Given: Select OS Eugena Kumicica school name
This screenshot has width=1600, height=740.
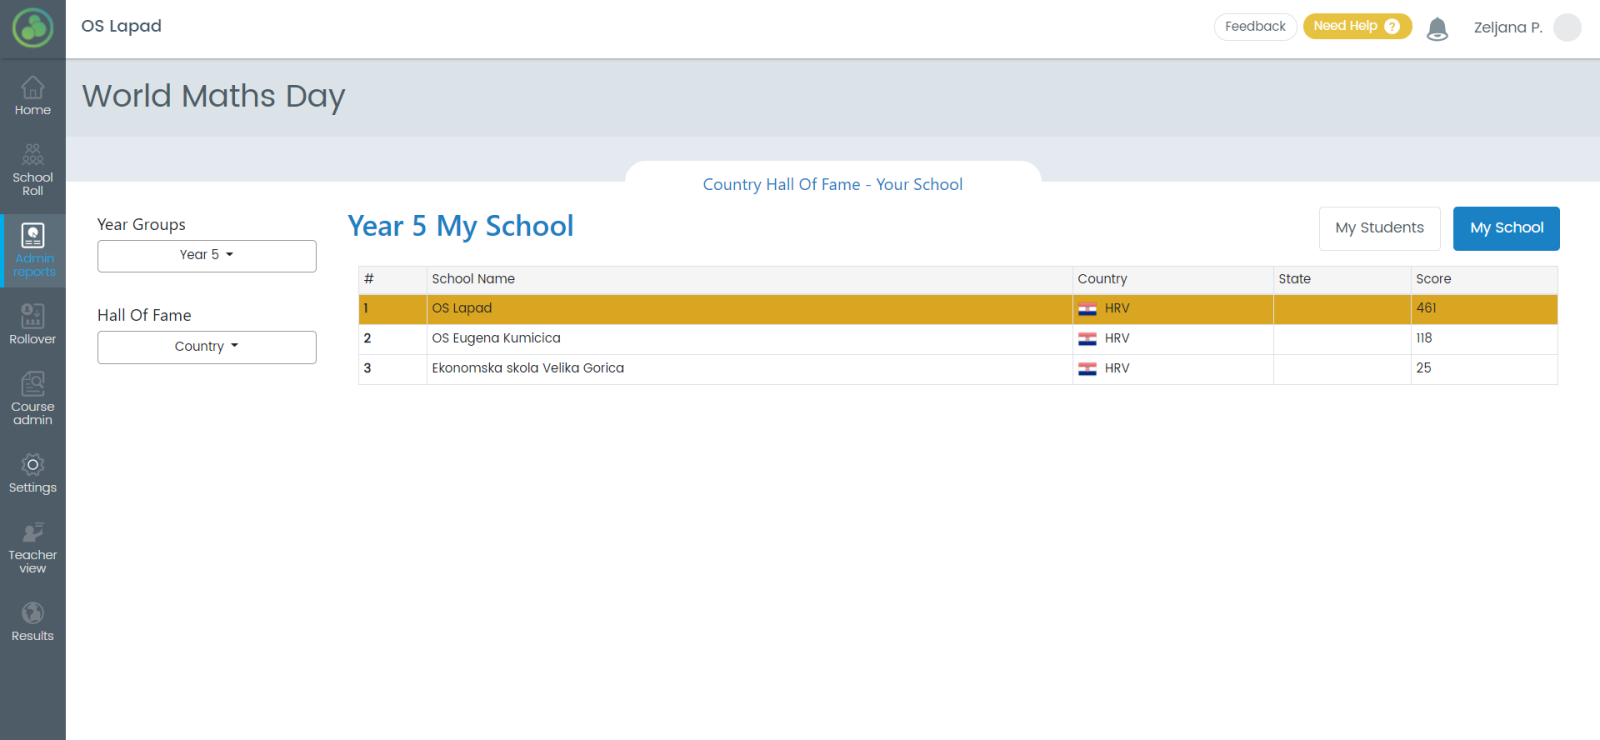Looking at the screenshot, I should (496, 338).
